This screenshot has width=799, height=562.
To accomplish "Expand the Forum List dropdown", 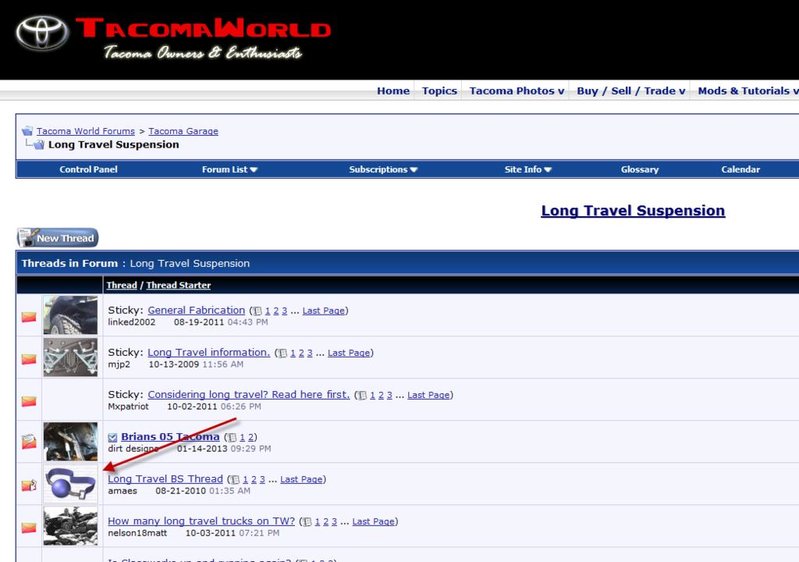I will 229,170.
